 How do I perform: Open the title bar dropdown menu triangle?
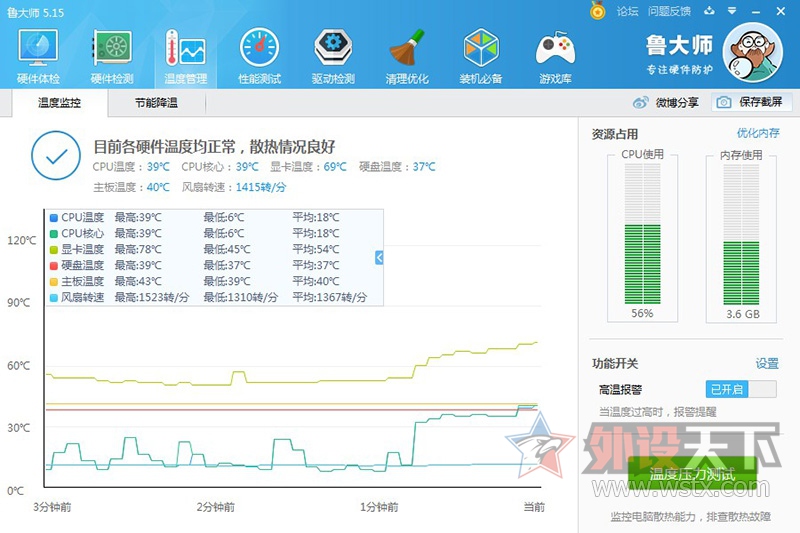(x=732, y=11)
